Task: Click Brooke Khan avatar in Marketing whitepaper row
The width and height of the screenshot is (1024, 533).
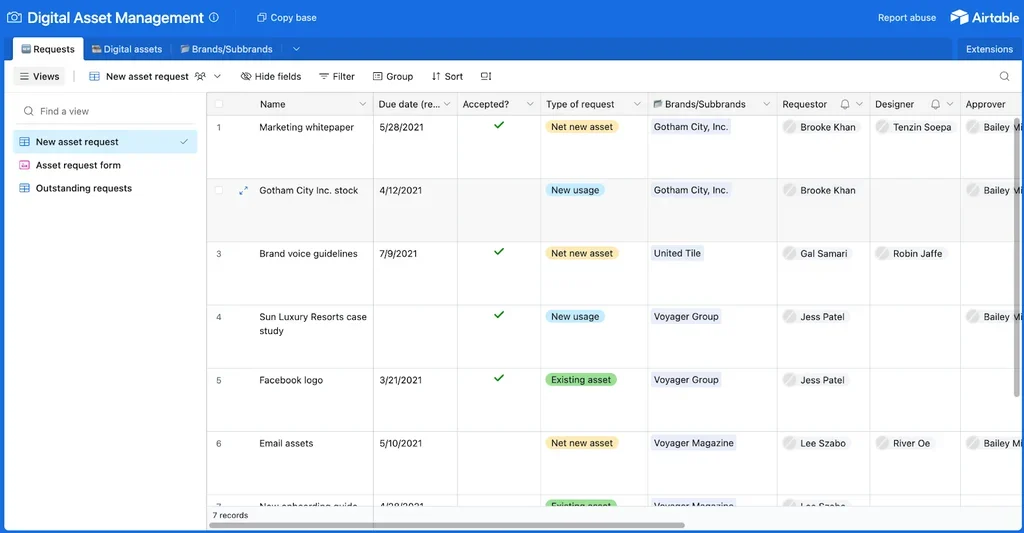Action: tap(790, 127)
